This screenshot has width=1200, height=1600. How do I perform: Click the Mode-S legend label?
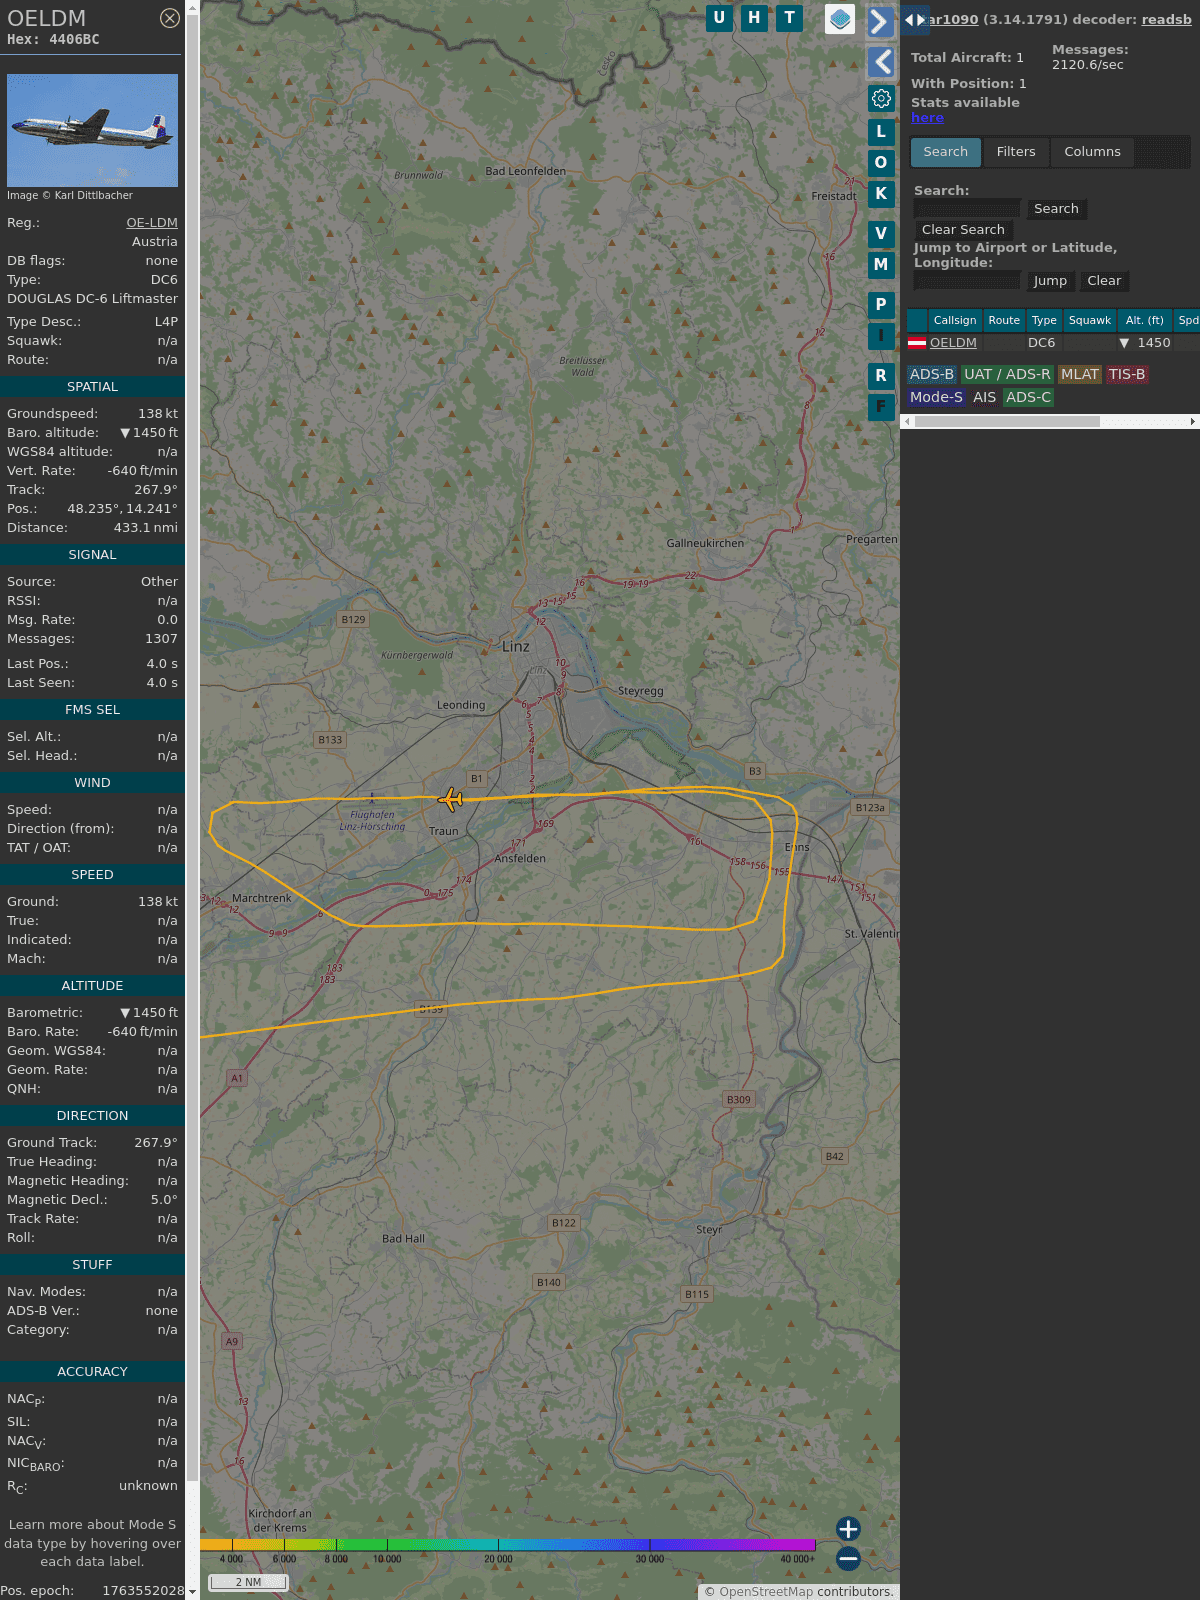936,398
